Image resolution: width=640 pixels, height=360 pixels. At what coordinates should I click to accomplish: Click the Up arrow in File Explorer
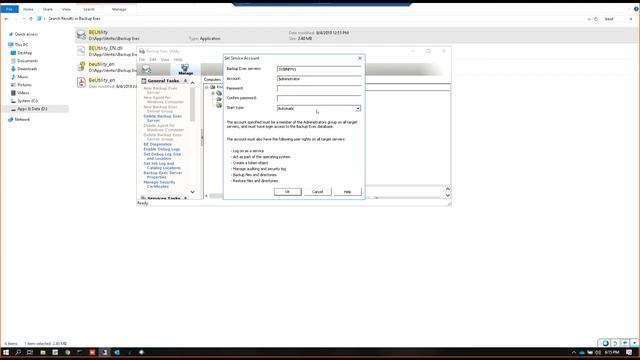tap(31, 19)
